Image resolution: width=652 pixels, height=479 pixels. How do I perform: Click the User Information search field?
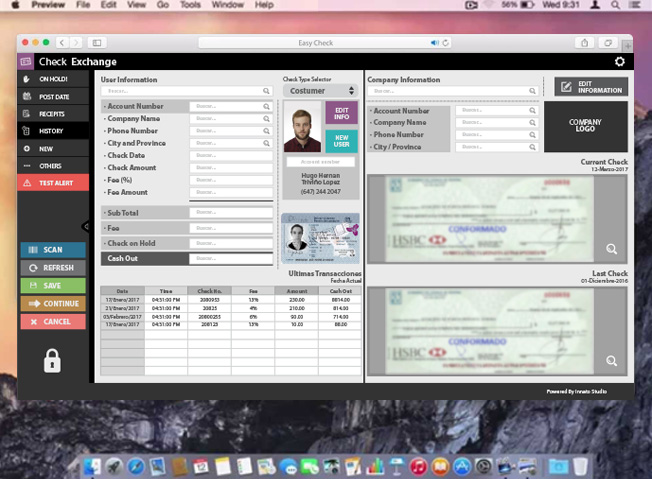coord(186,90)
